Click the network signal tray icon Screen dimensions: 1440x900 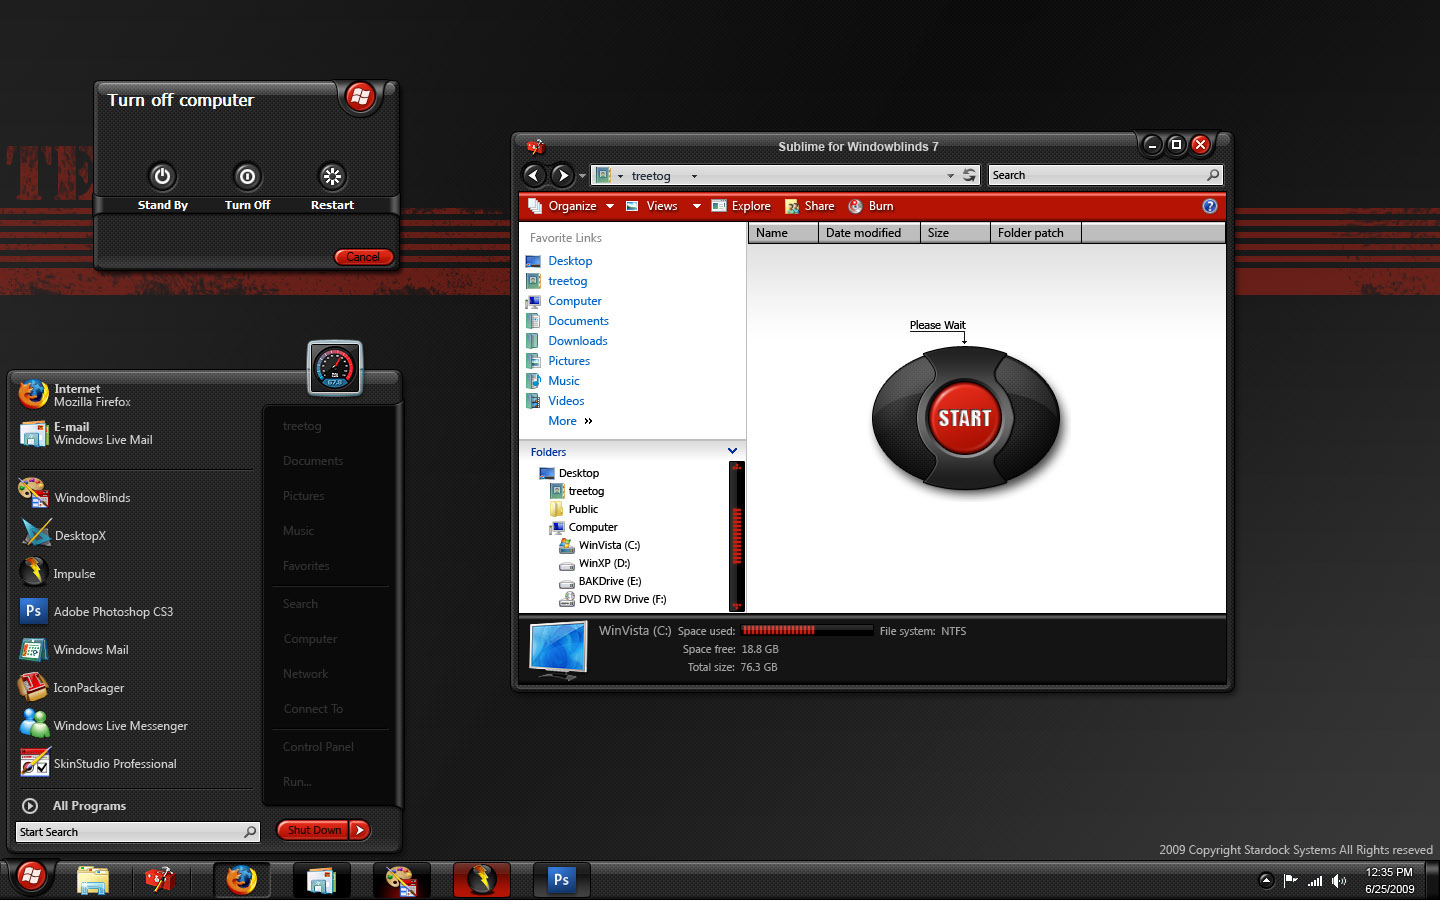tap(1315, 881)
